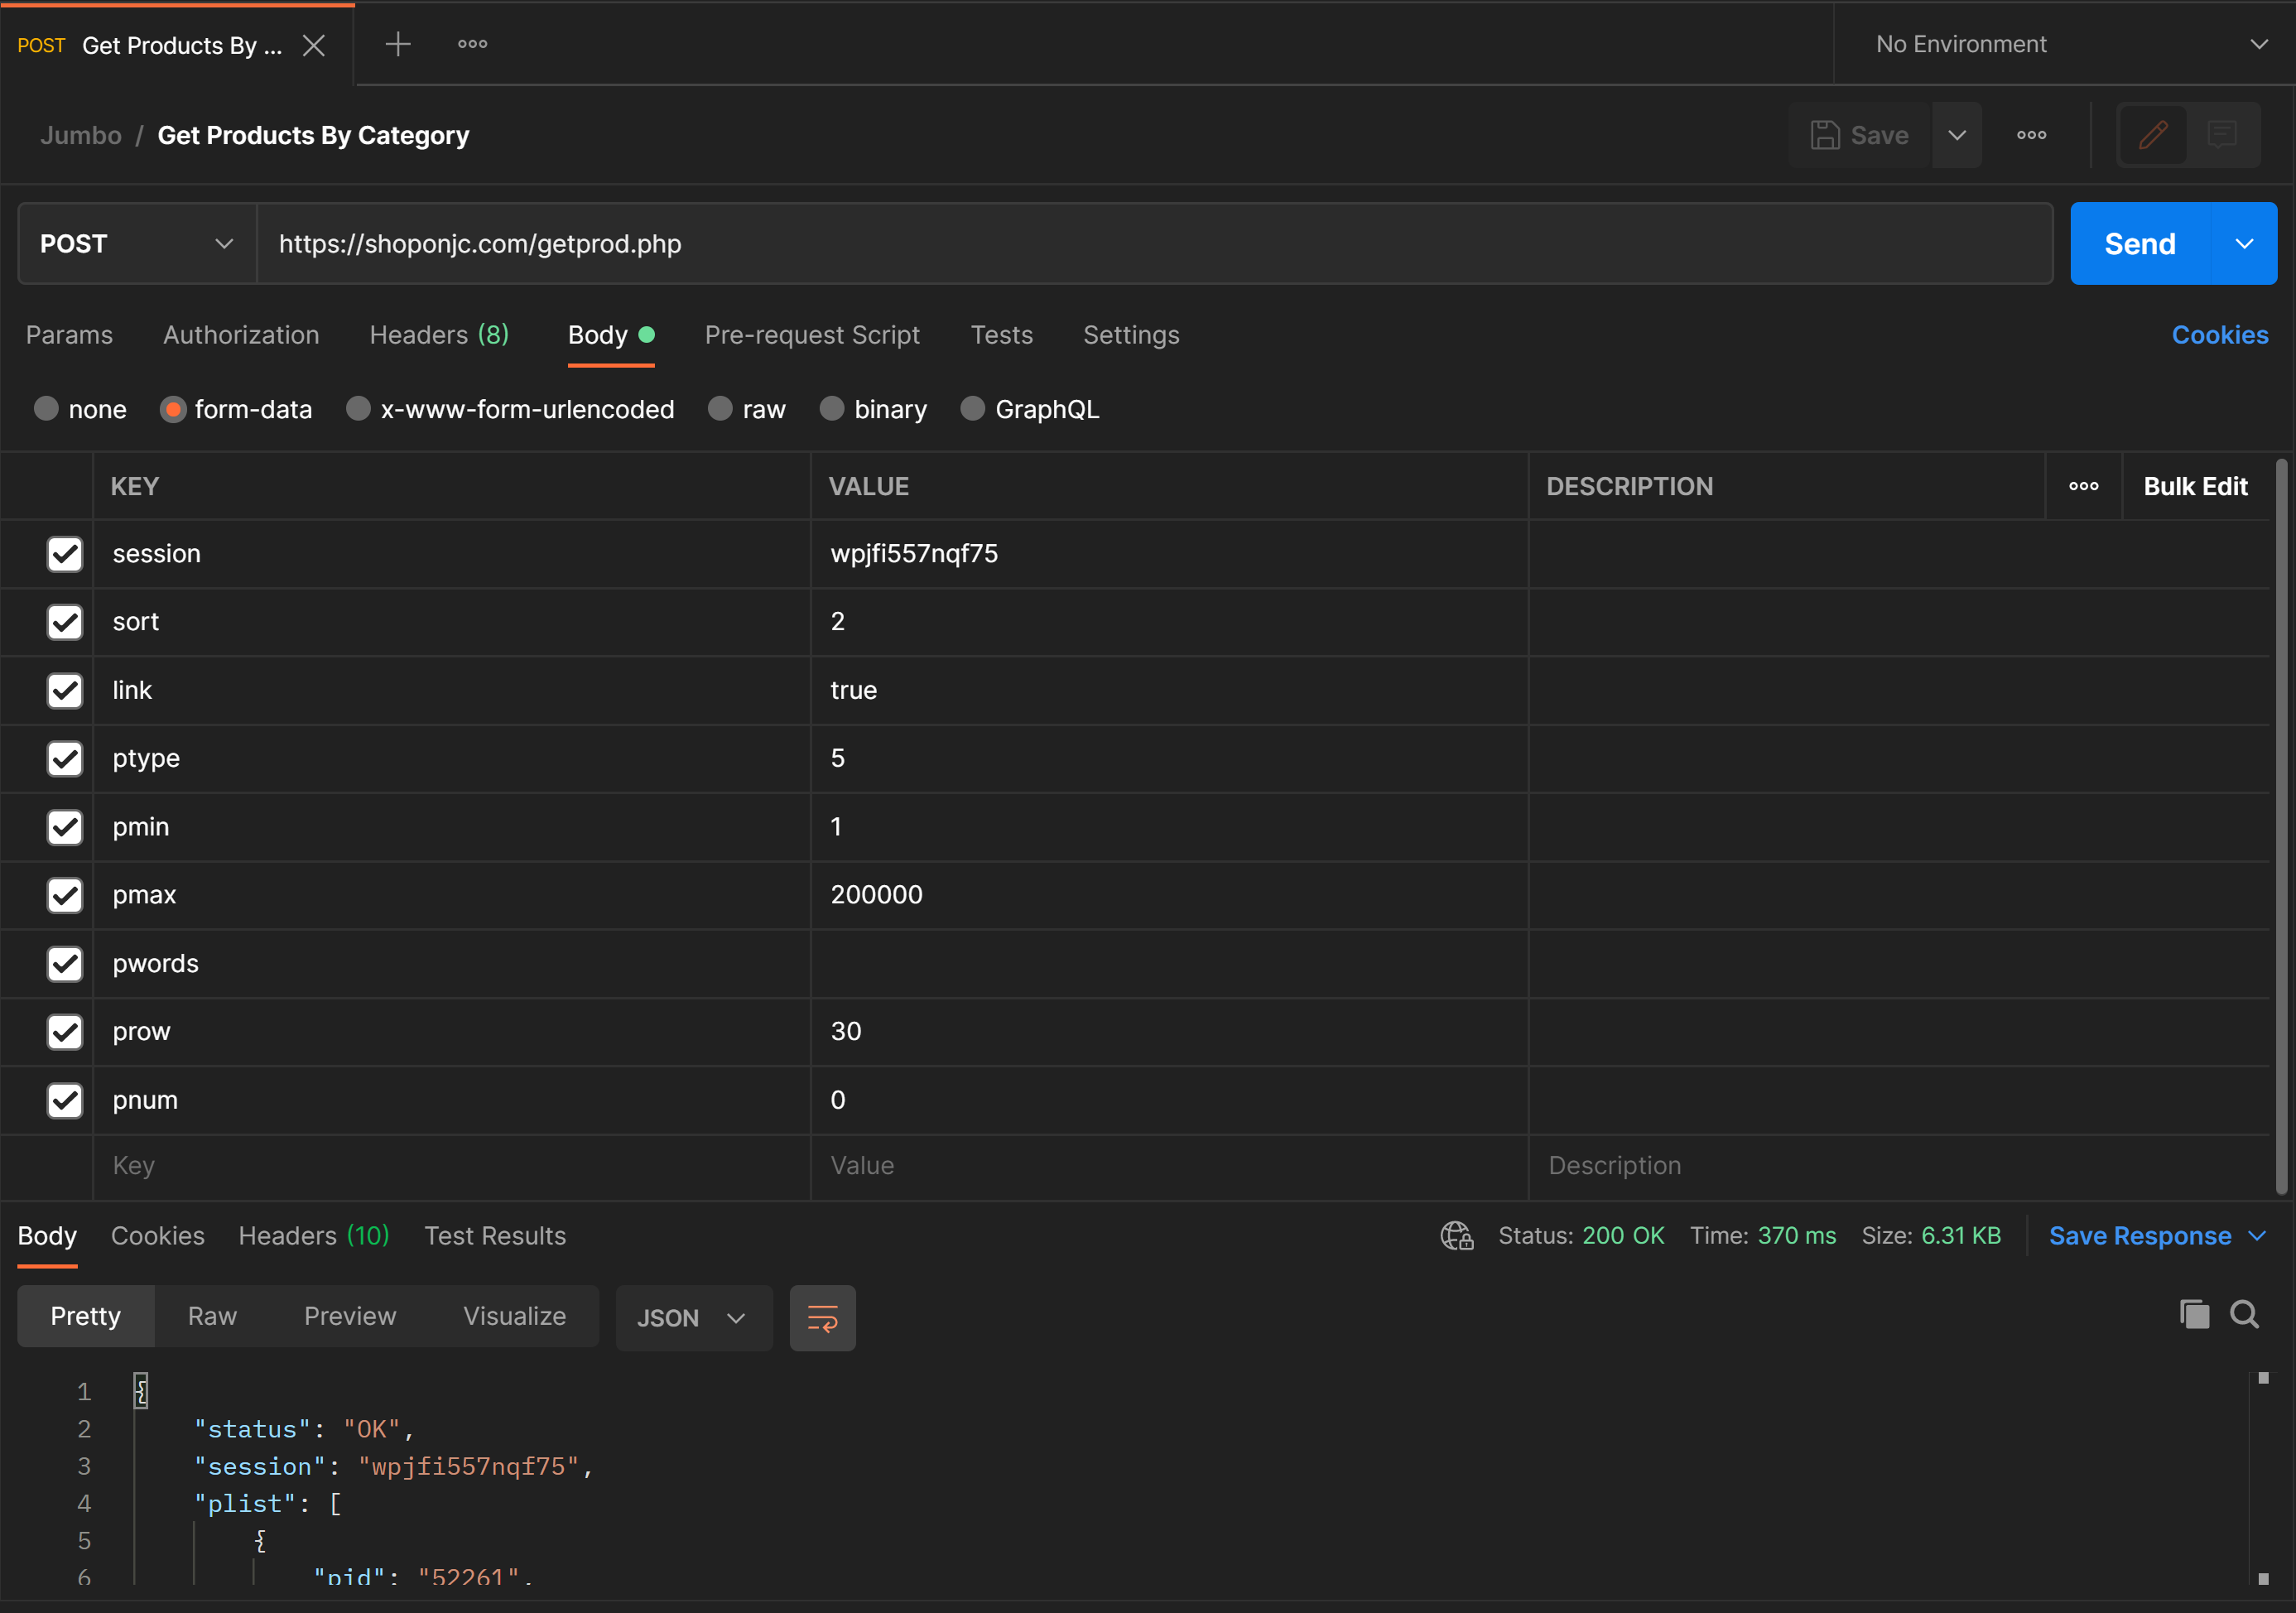Switch to the Params tab

click(69, 335)
